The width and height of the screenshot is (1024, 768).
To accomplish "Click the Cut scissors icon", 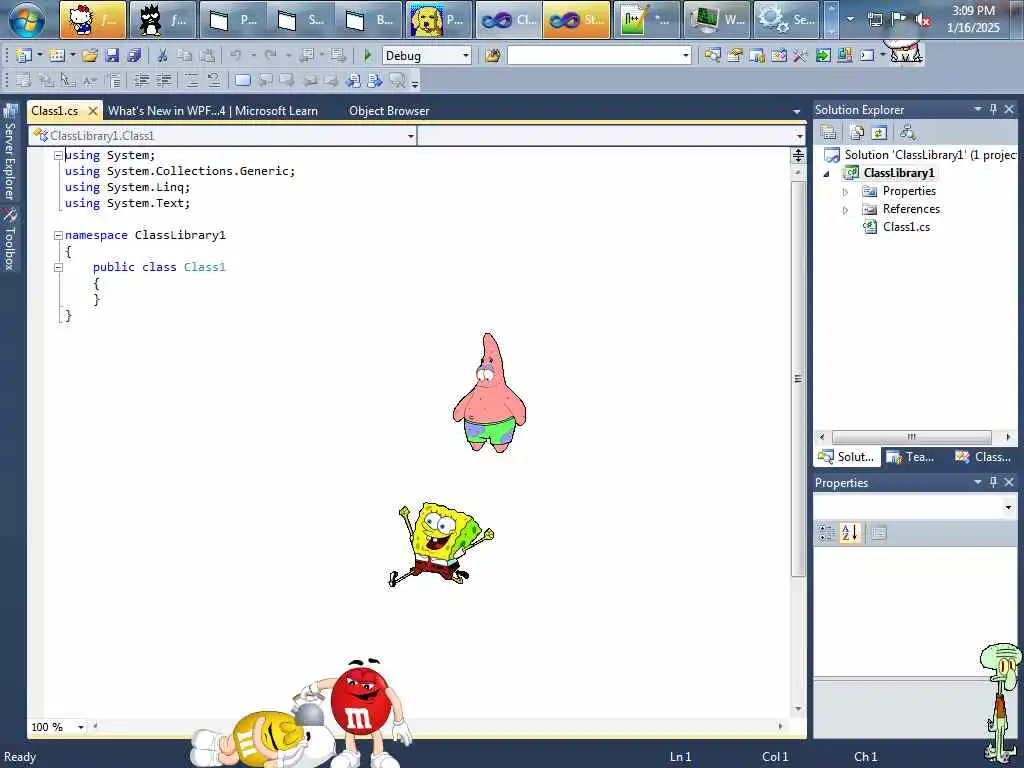I will 163,56.
